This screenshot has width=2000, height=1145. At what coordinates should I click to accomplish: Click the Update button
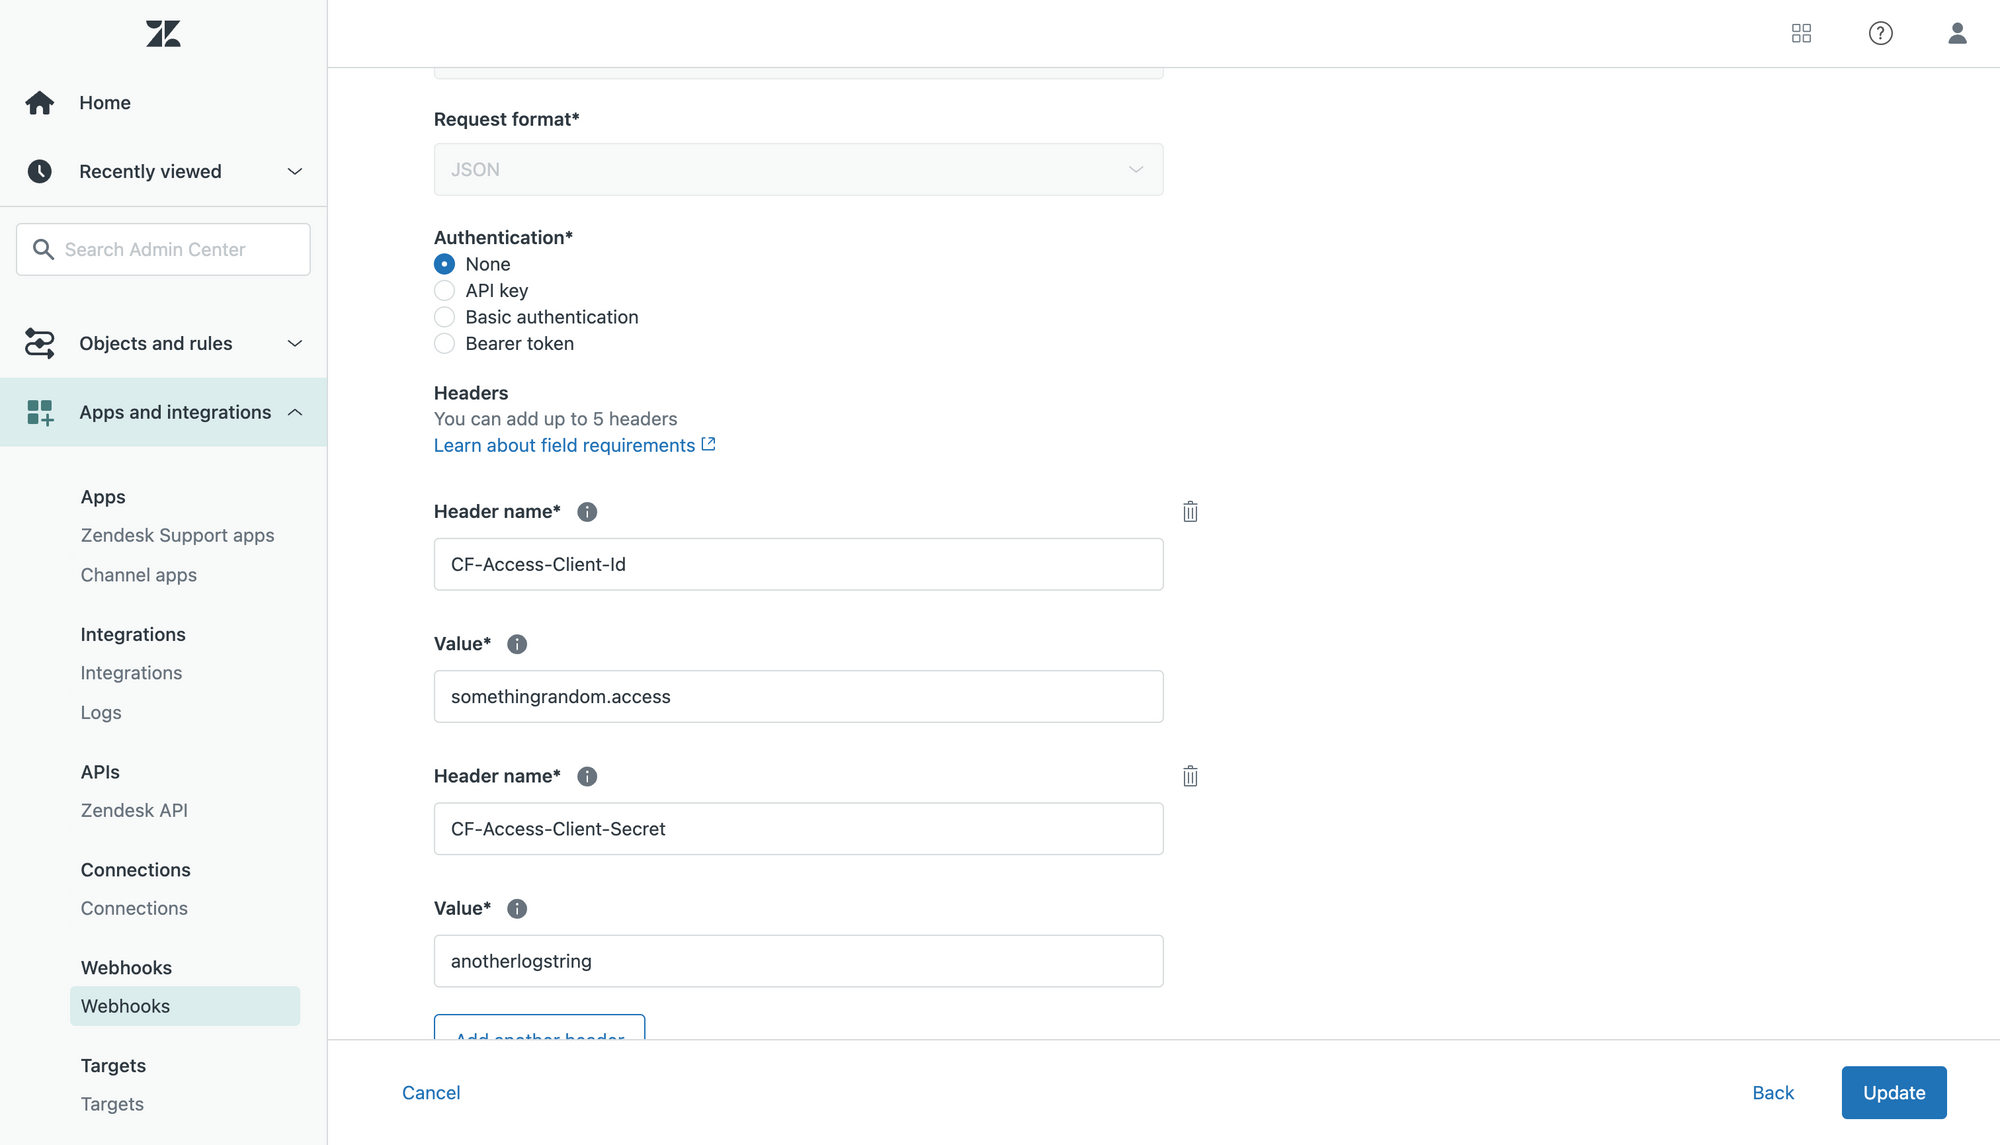pyautogui.click(x=1894, y=1091)
